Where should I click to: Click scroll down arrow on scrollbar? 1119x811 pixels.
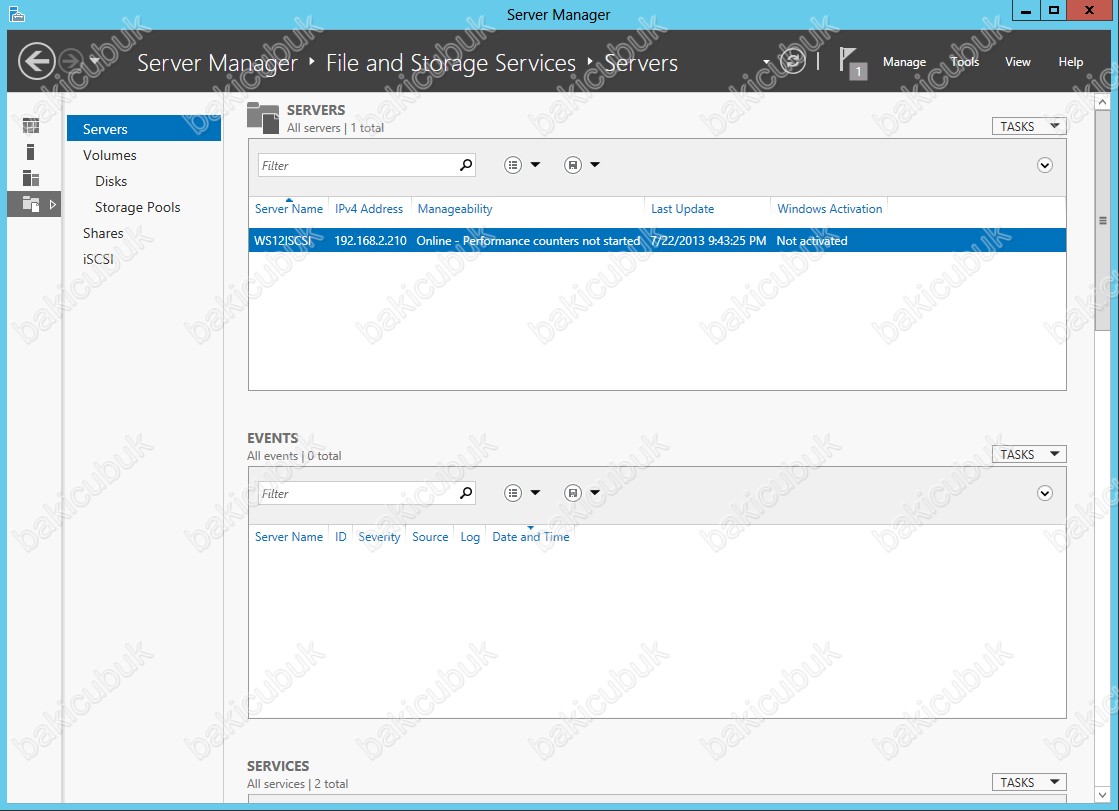(x=1103, y=794)
